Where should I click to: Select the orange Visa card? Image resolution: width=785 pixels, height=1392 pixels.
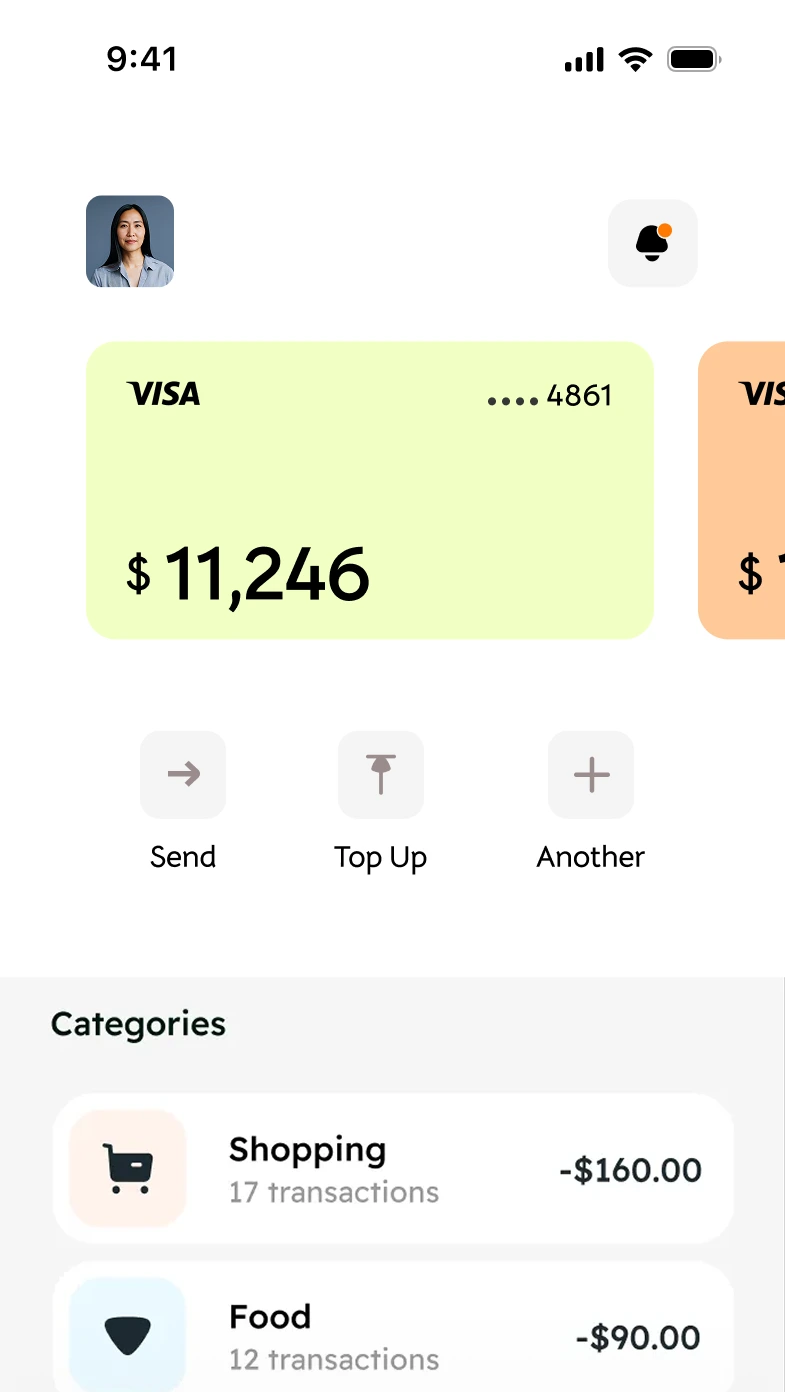coord(742,490)
